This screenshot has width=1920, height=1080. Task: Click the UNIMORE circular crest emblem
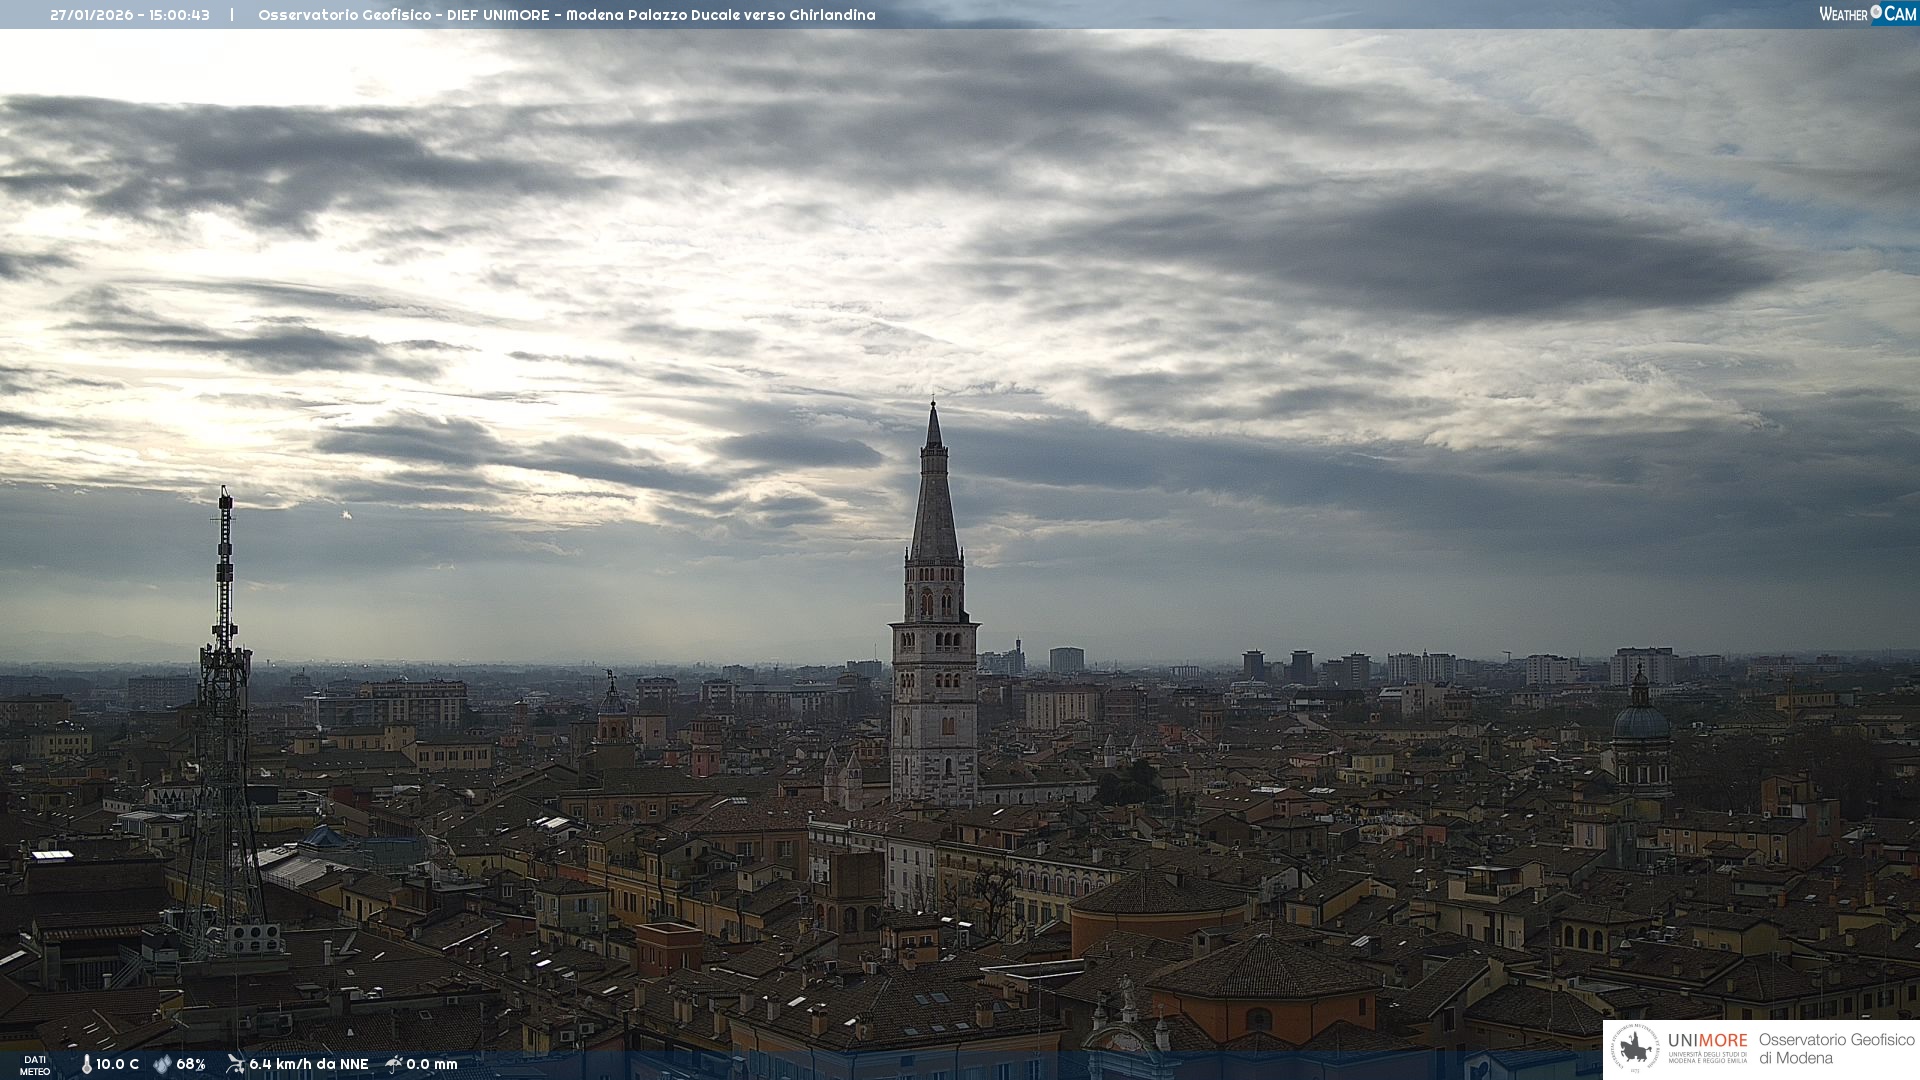coord(1635,1049)
